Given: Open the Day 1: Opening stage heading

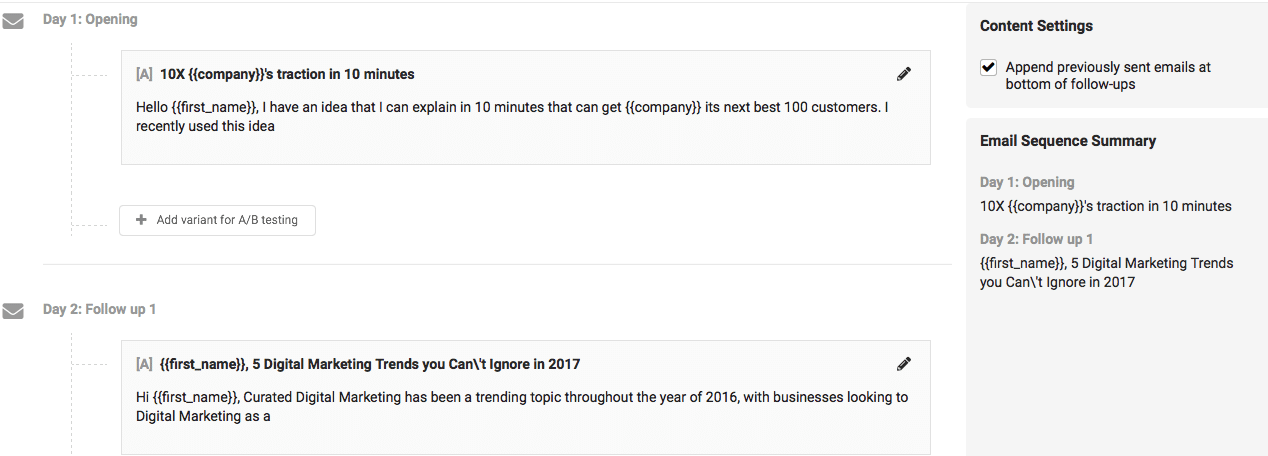Looking at the screenshot, I should (90, 19).
